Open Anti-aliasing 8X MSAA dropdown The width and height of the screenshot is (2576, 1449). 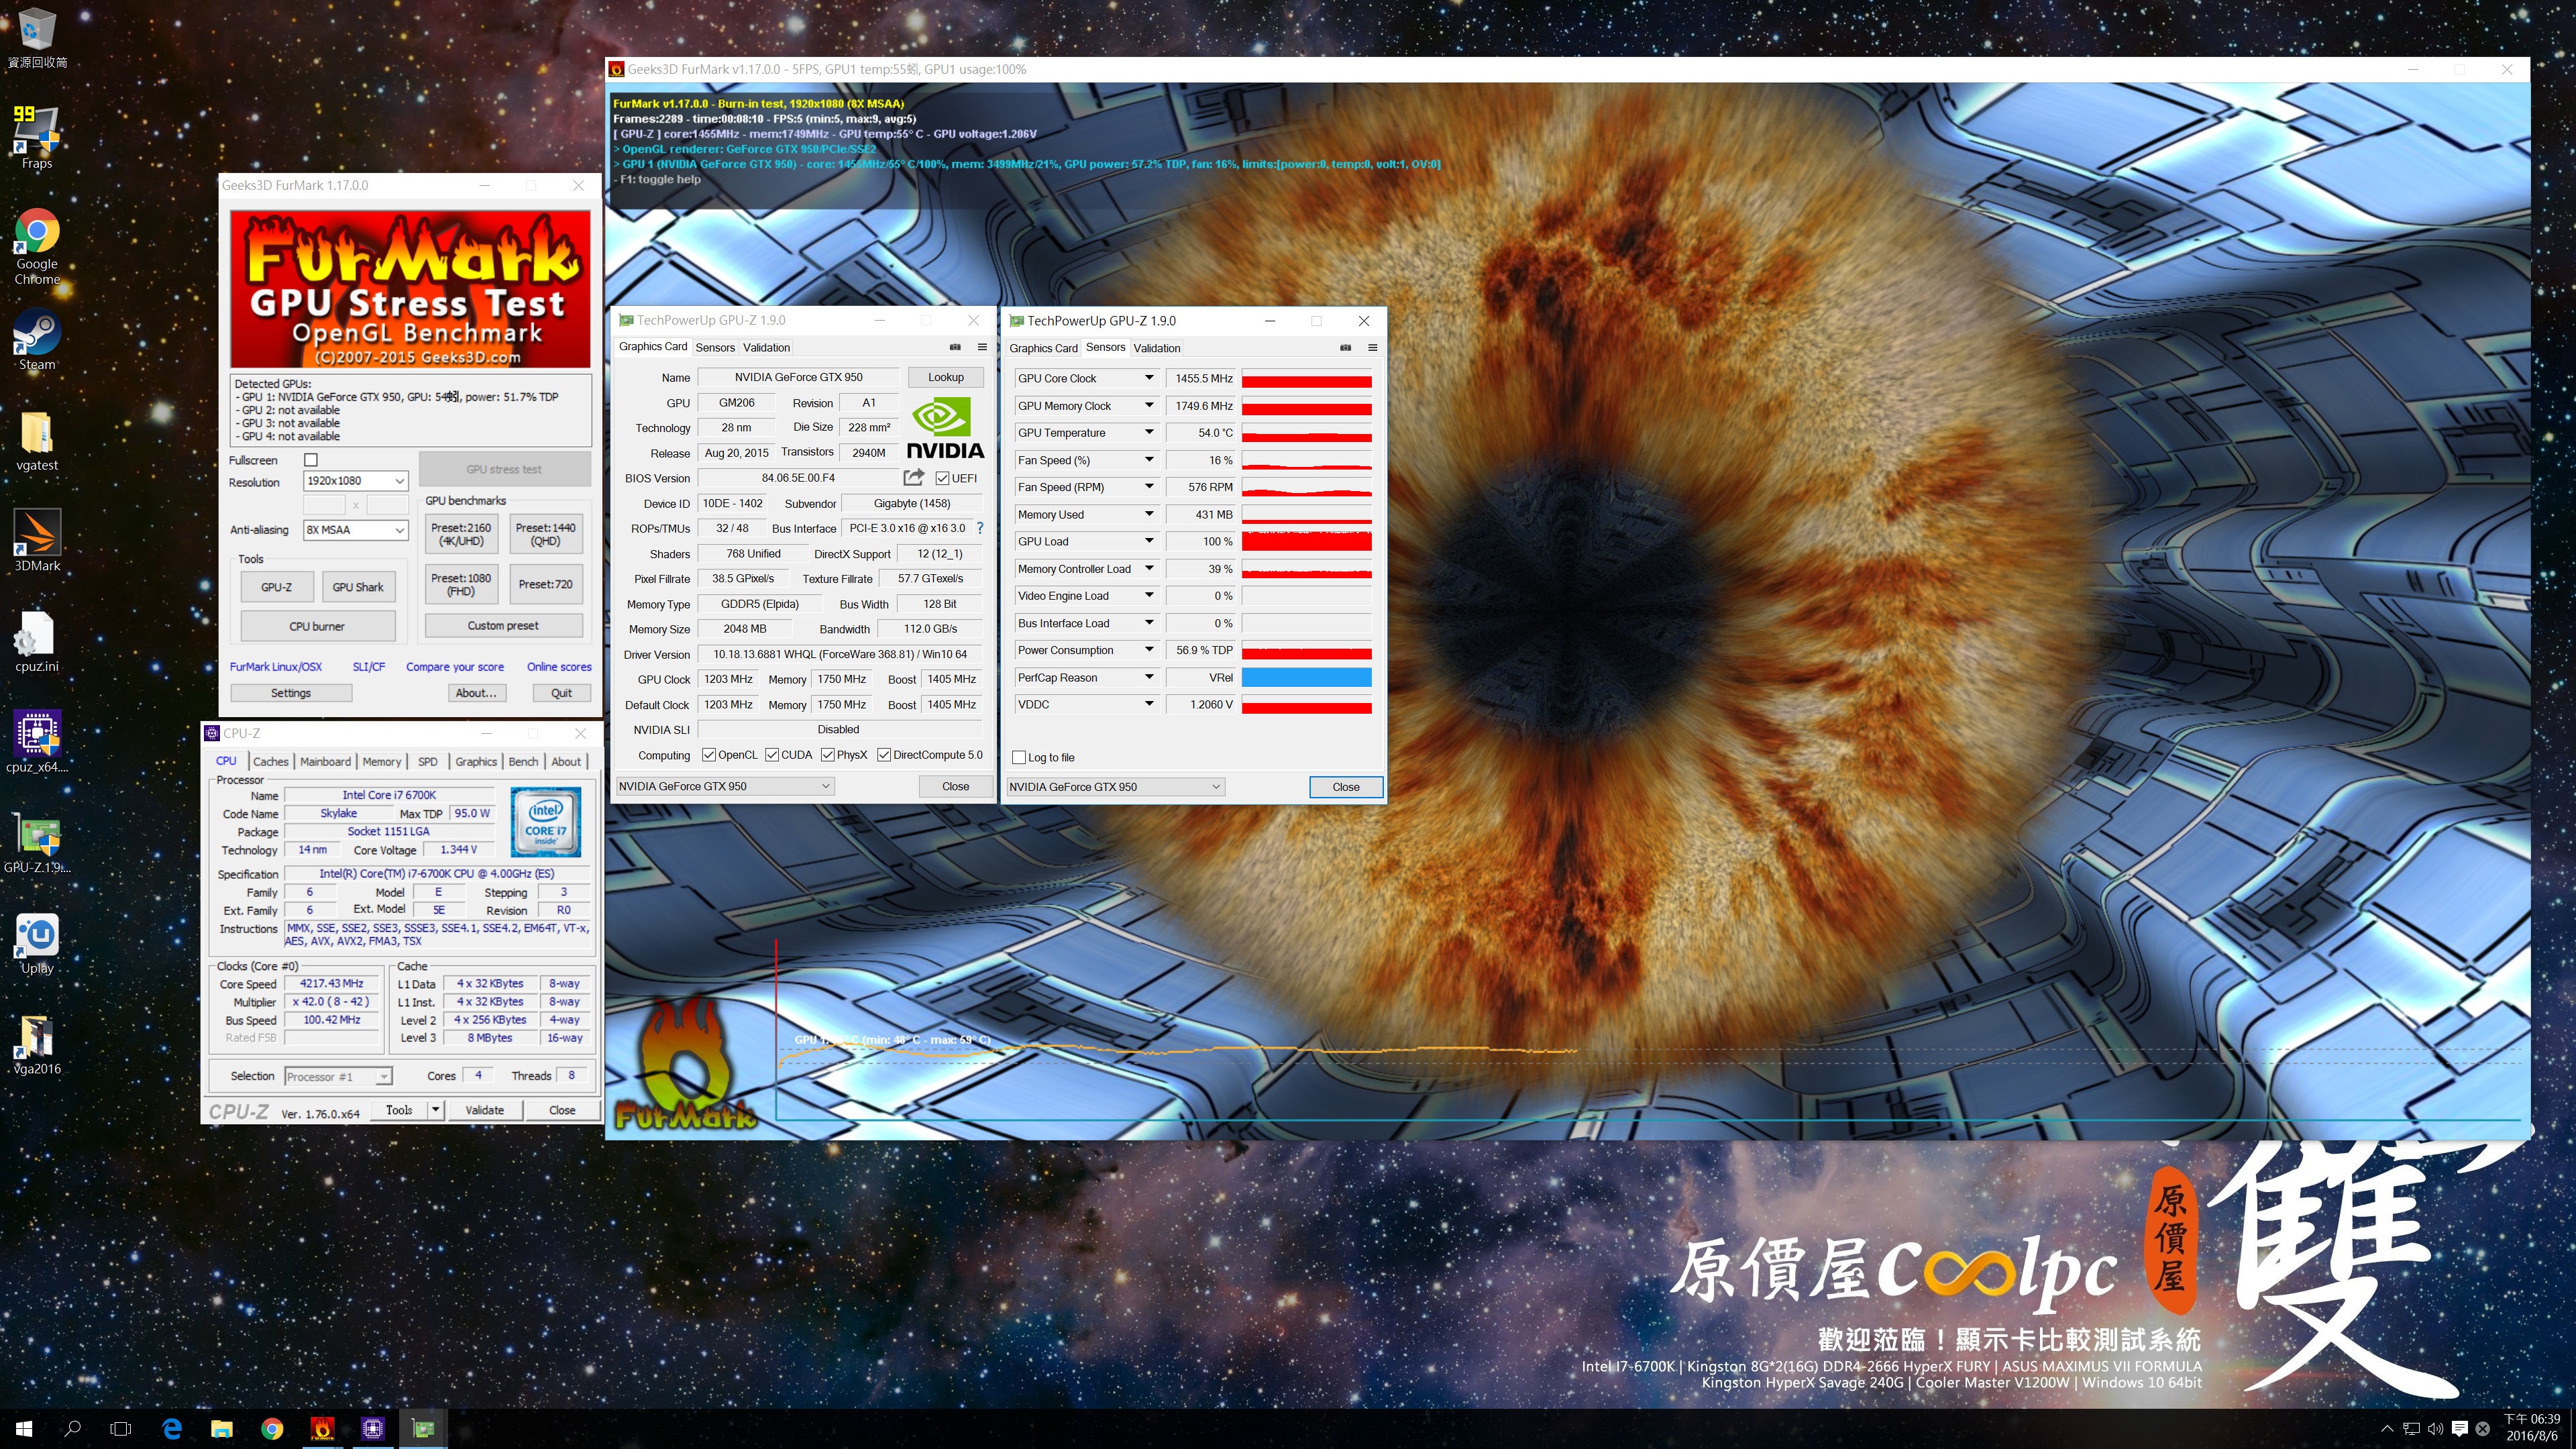[x=355, y=530]
